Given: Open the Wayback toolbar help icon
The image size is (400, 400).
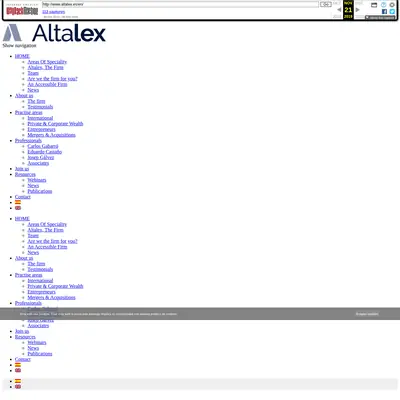Looking at the screenshot, I should 383,5.
